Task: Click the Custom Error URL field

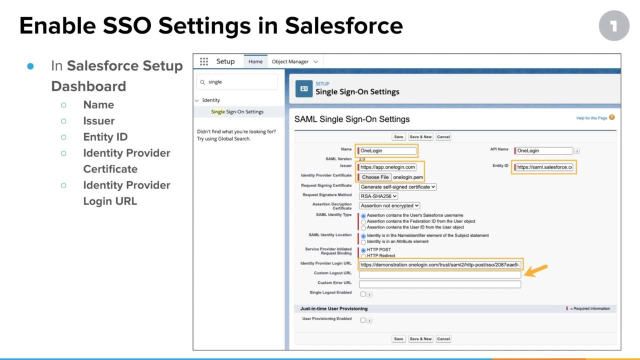Action: (x=440, y=284)
